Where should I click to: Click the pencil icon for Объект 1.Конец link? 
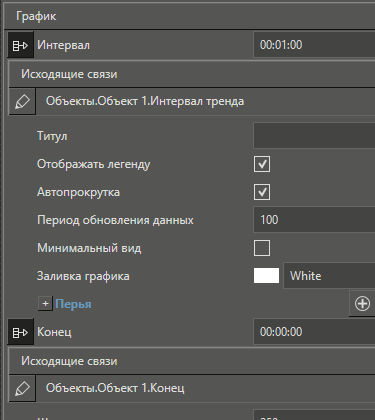(x=22, y=388)
